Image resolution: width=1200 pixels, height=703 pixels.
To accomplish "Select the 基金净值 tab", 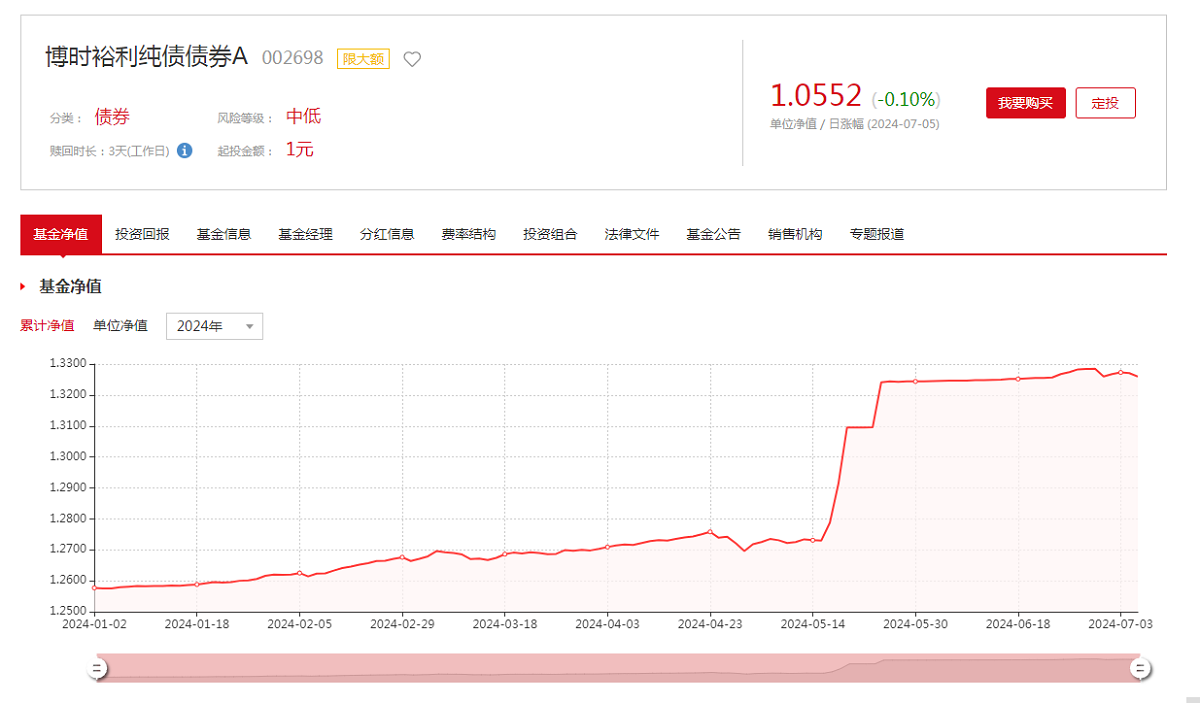I will point(61,234).
